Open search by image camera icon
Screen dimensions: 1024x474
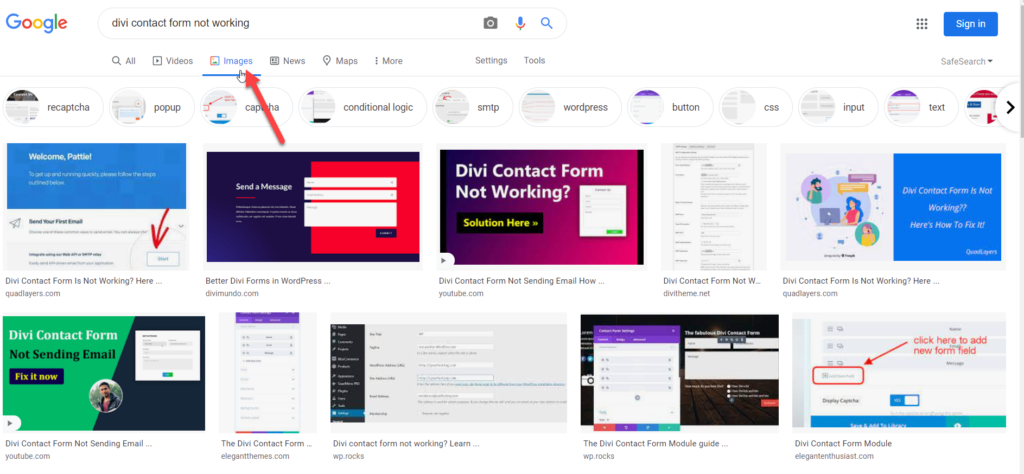490,24
